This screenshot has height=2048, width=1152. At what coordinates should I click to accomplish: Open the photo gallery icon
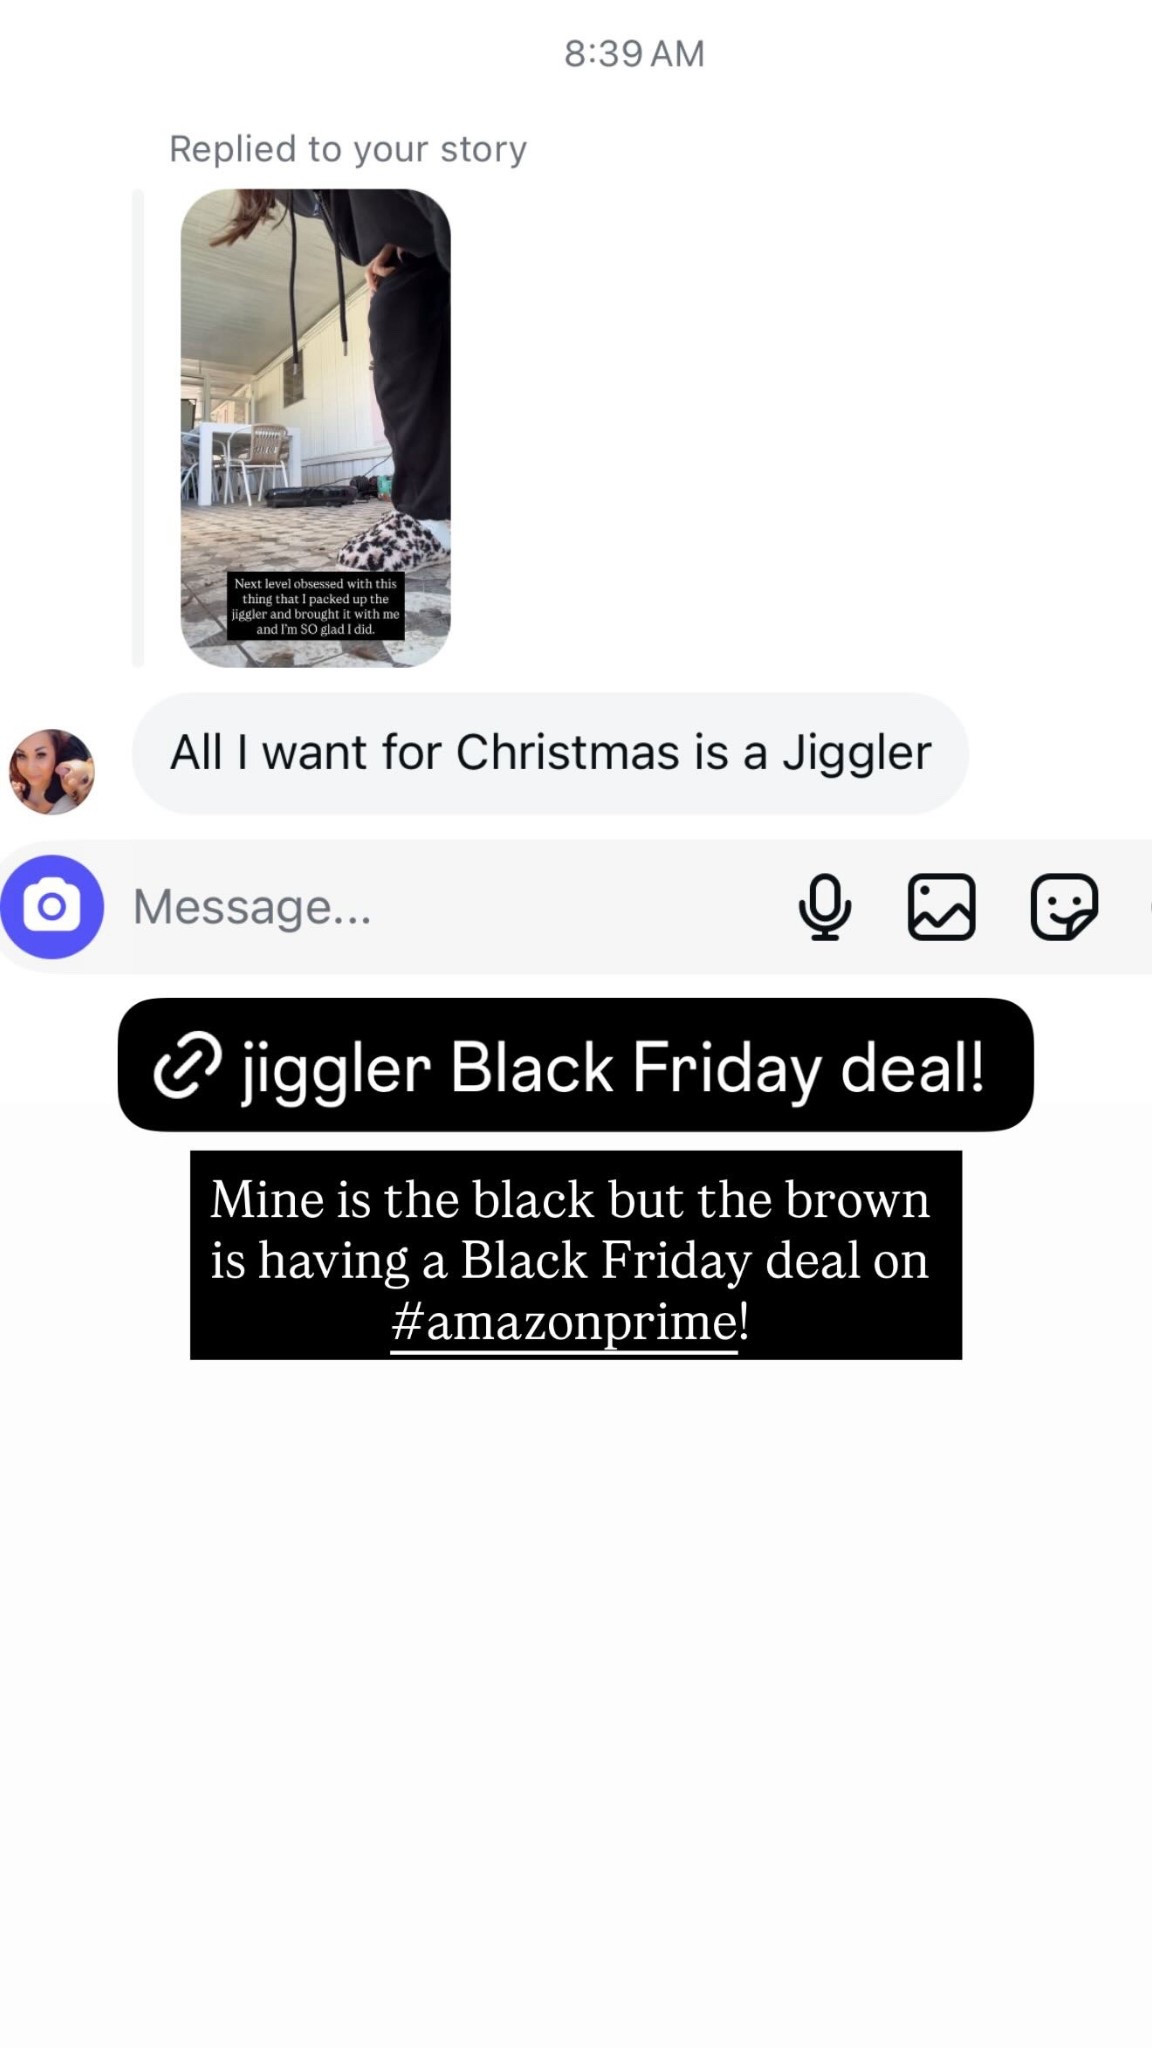click(941, 907)
